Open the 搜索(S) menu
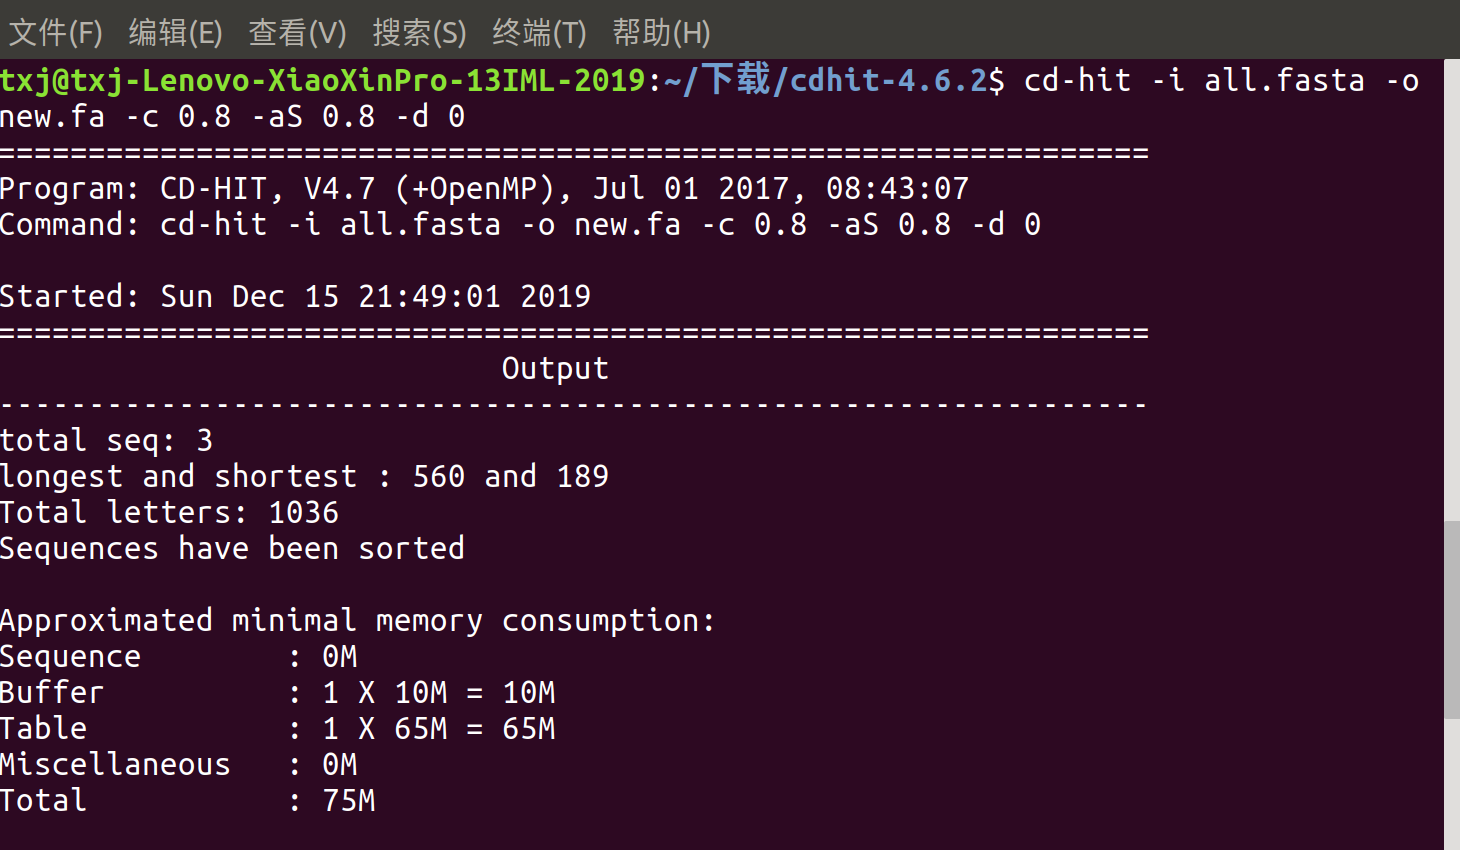 (x=419, y=32)
